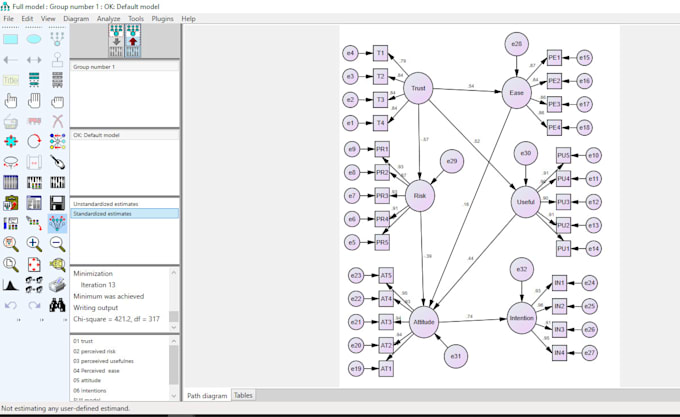Click the computation summary scroll up arrow
This screenshot has width=680, height=417.
coord(173,273)
